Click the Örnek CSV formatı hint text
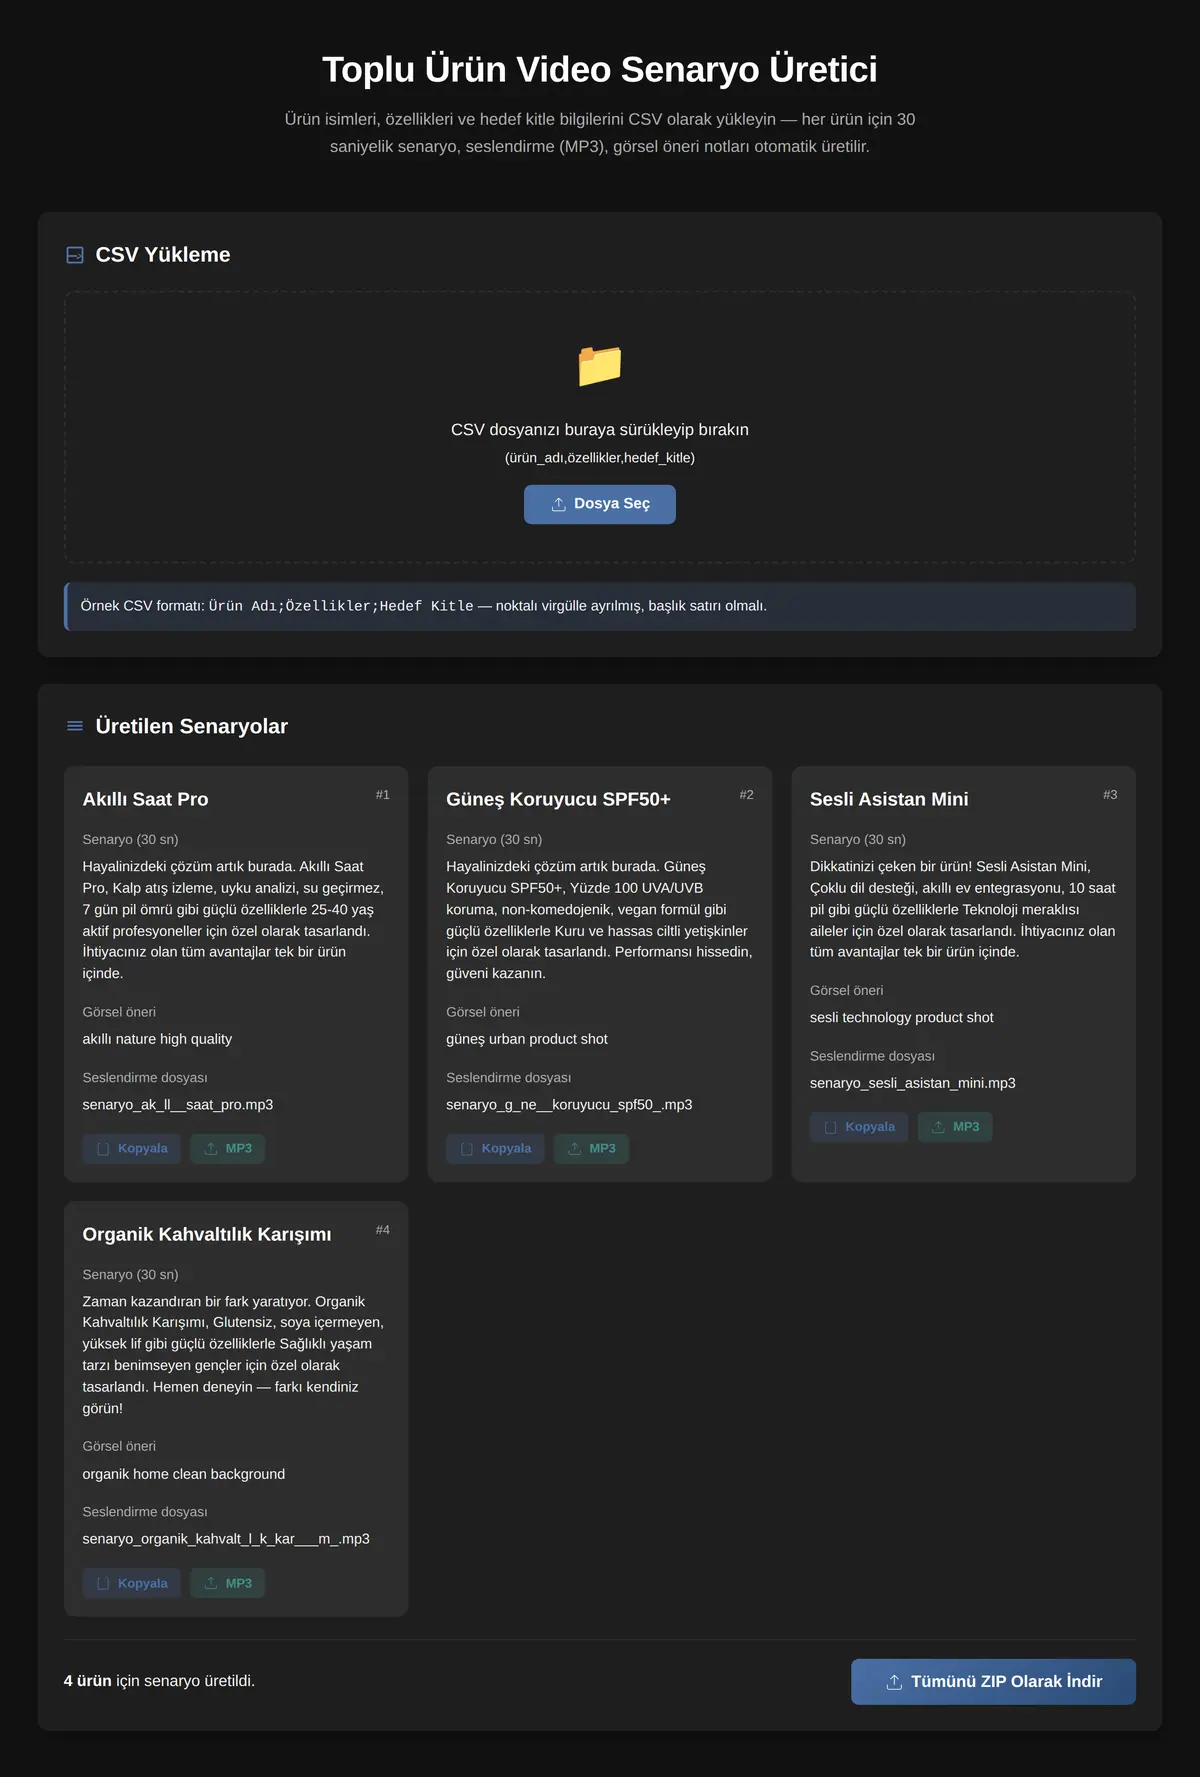 coord(424,606)
